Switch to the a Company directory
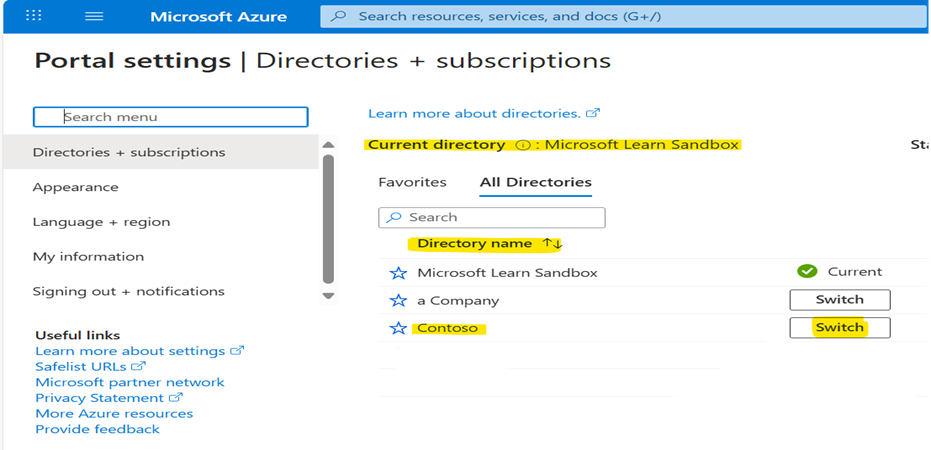This screenshot has height=450, width=931. coord(840,300)
